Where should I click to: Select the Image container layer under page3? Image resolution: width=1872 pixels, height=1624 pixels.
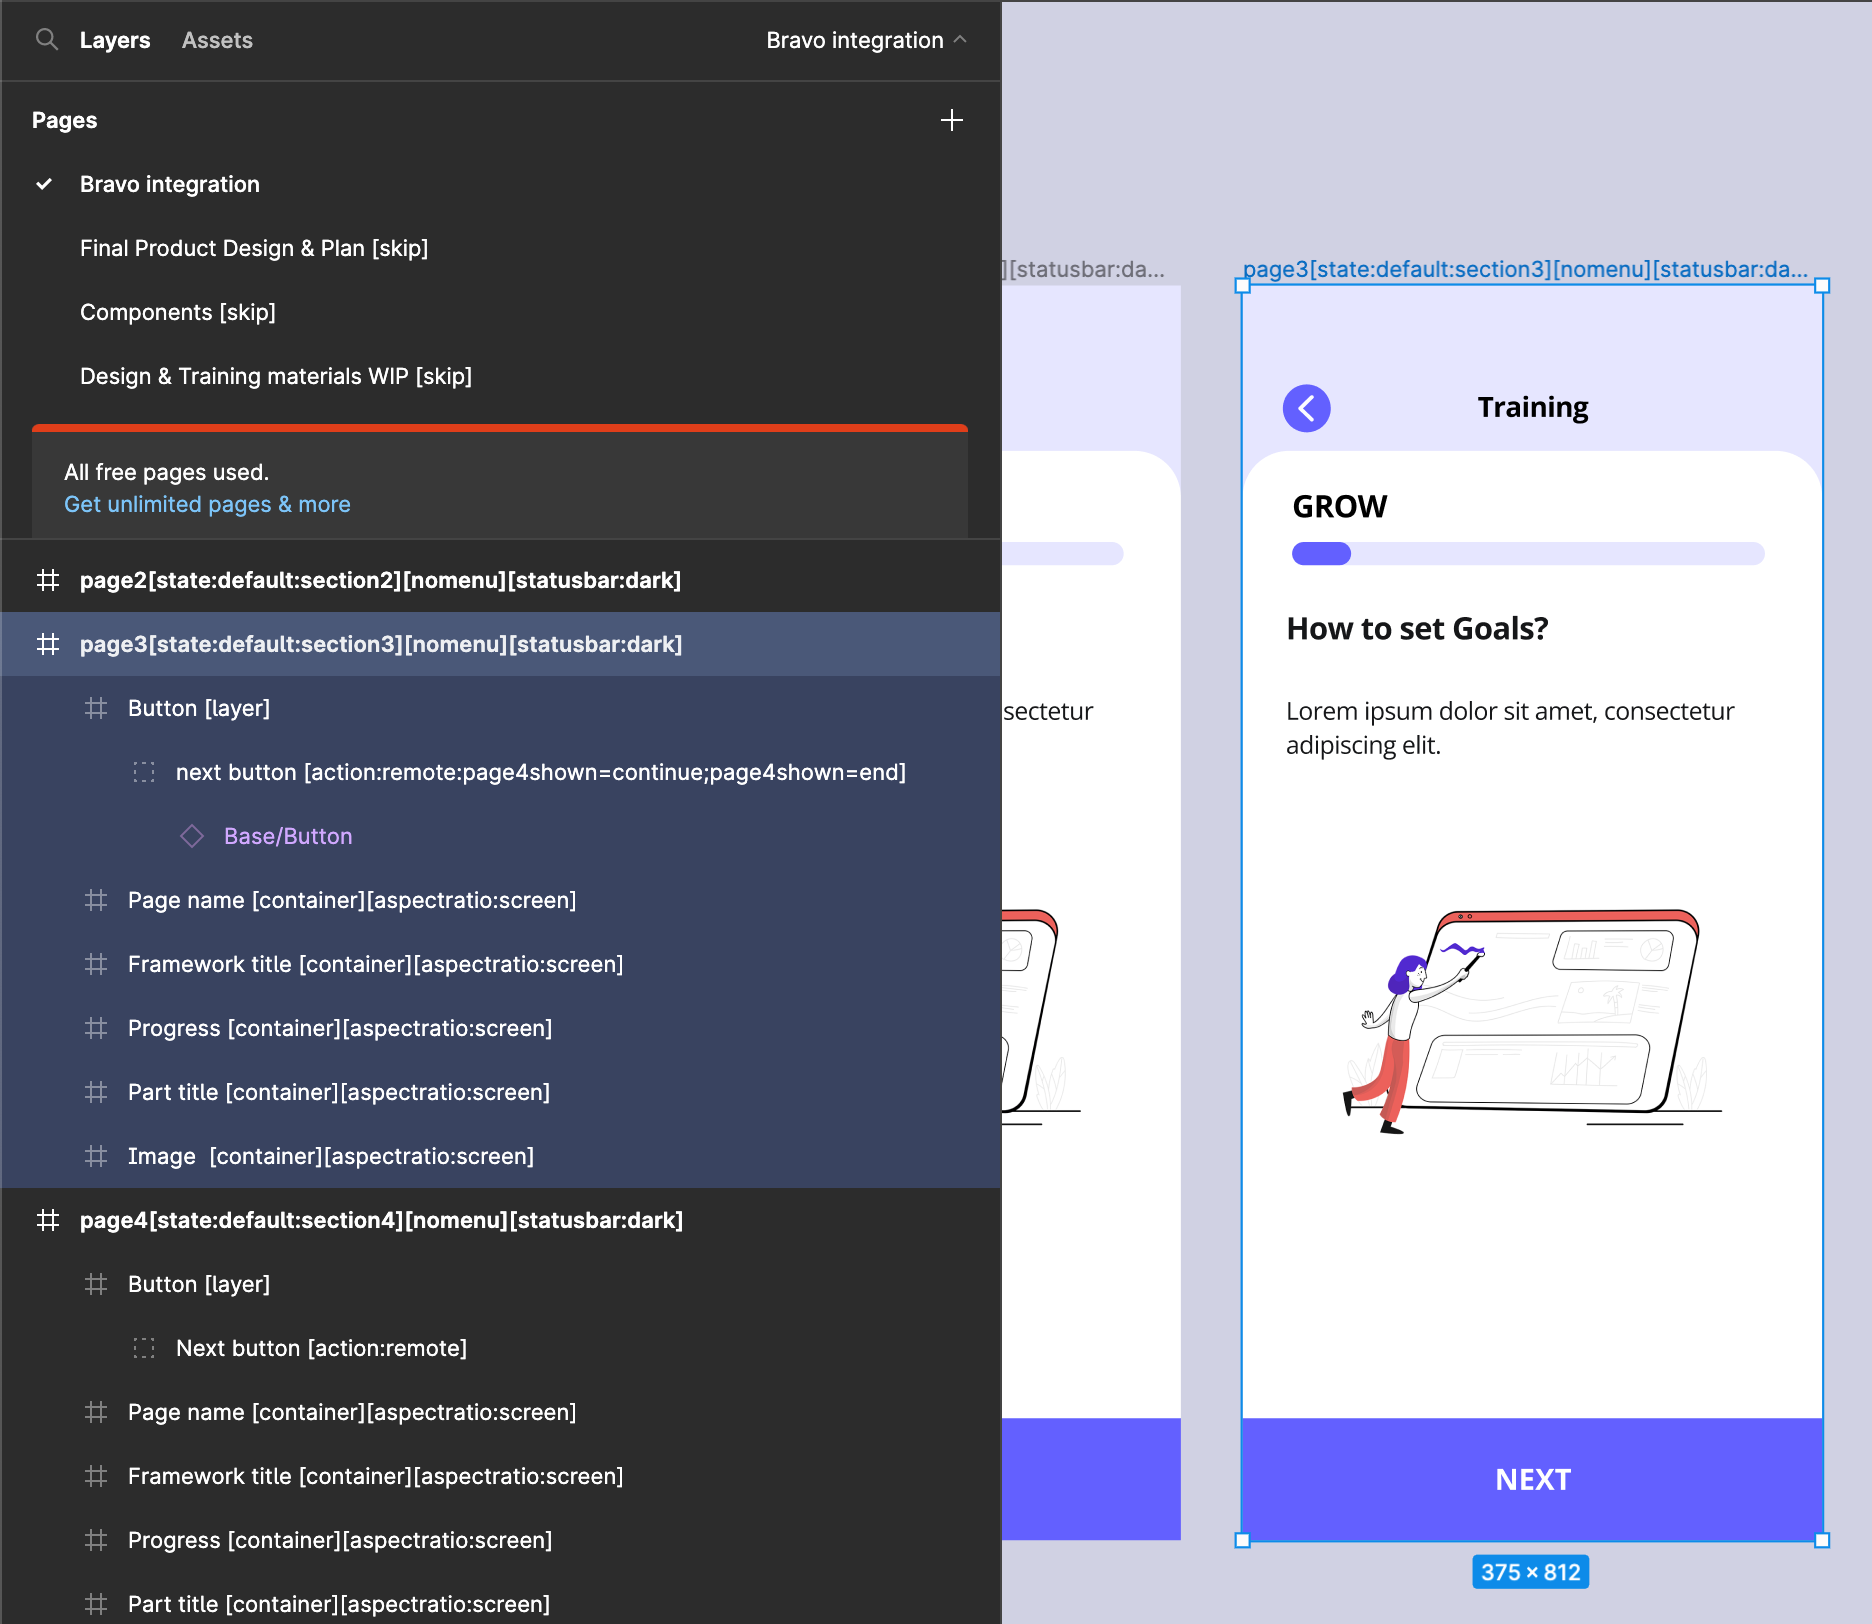[x=500, y=1156]
